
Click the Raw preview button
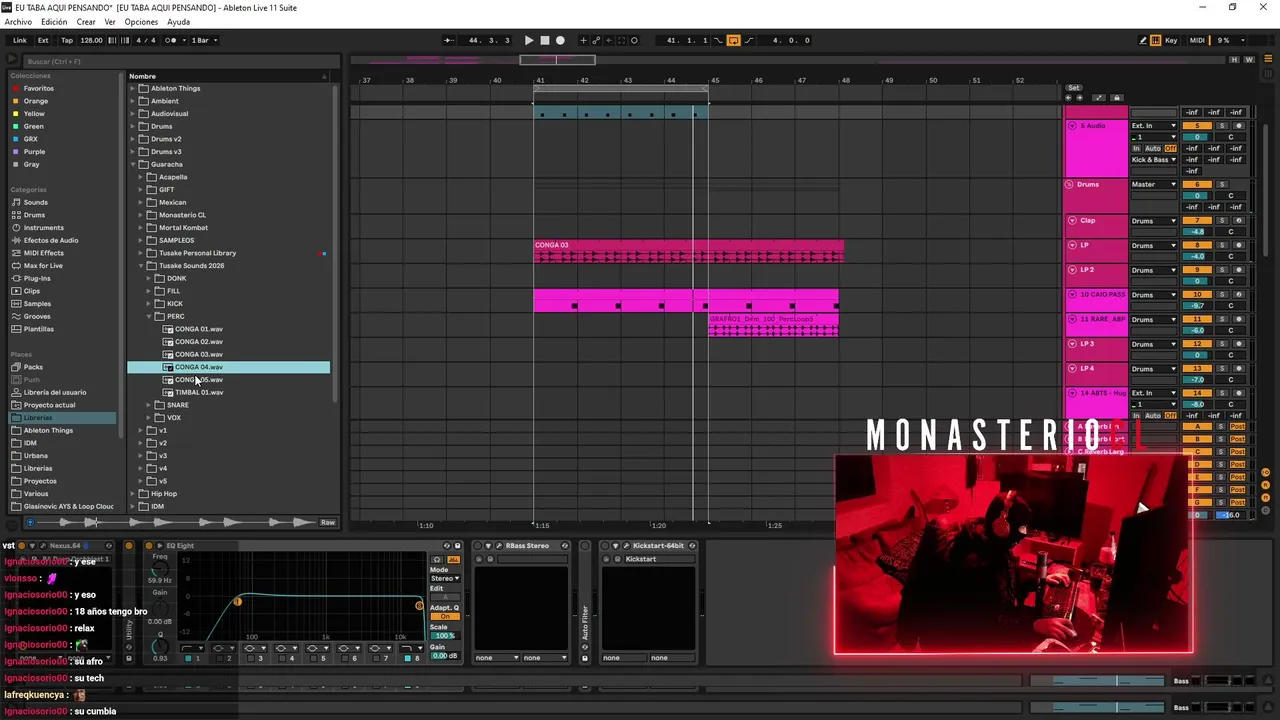click(327, 523)
